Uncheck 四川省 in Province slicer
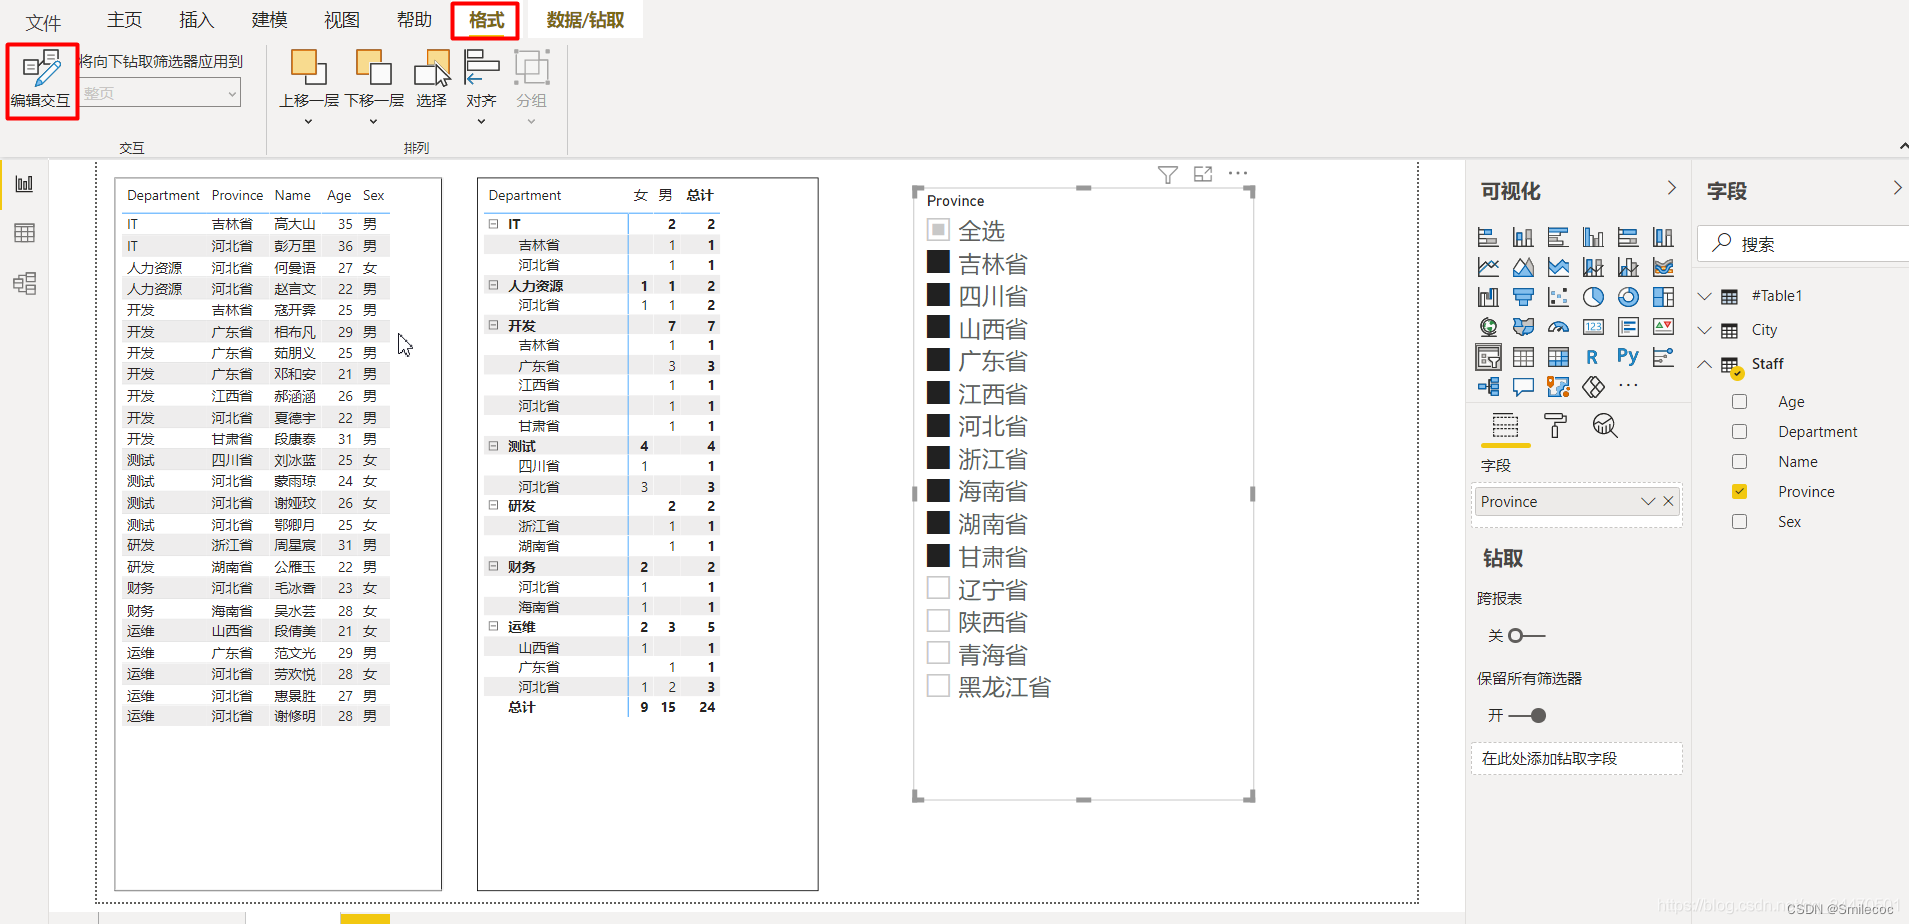Viewport: 1909px width, 924px height. click(x=938, y=295)
